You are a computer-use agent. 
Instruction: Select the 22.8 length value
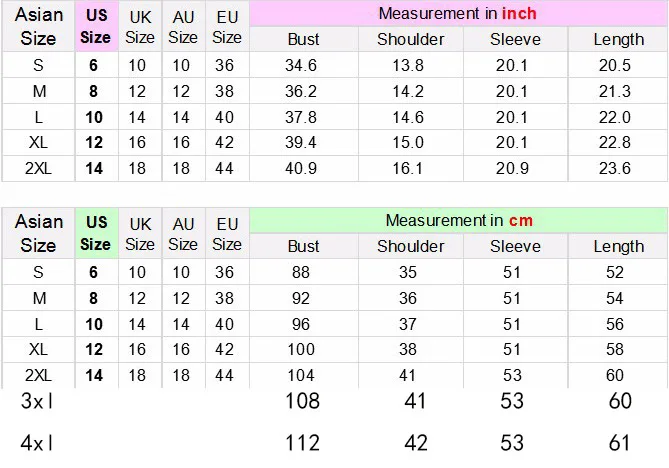[x=619, y=141]
